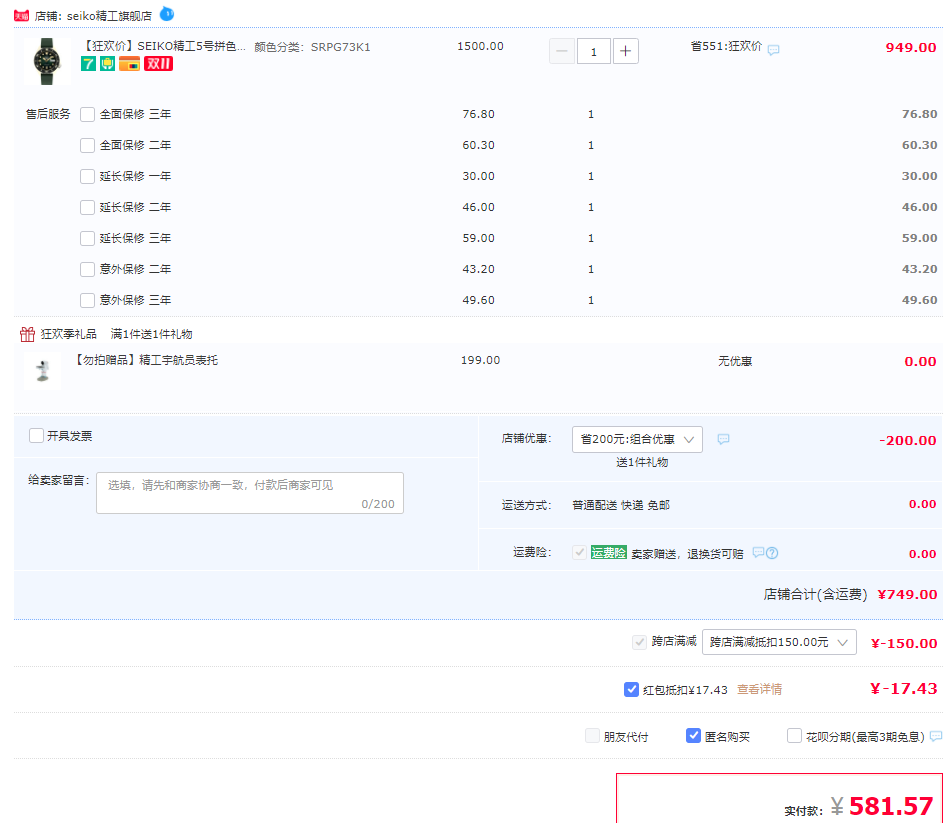Click the 199.00 gift price
947x823 pixels.
pyautogui.click(x=480, y=360)
